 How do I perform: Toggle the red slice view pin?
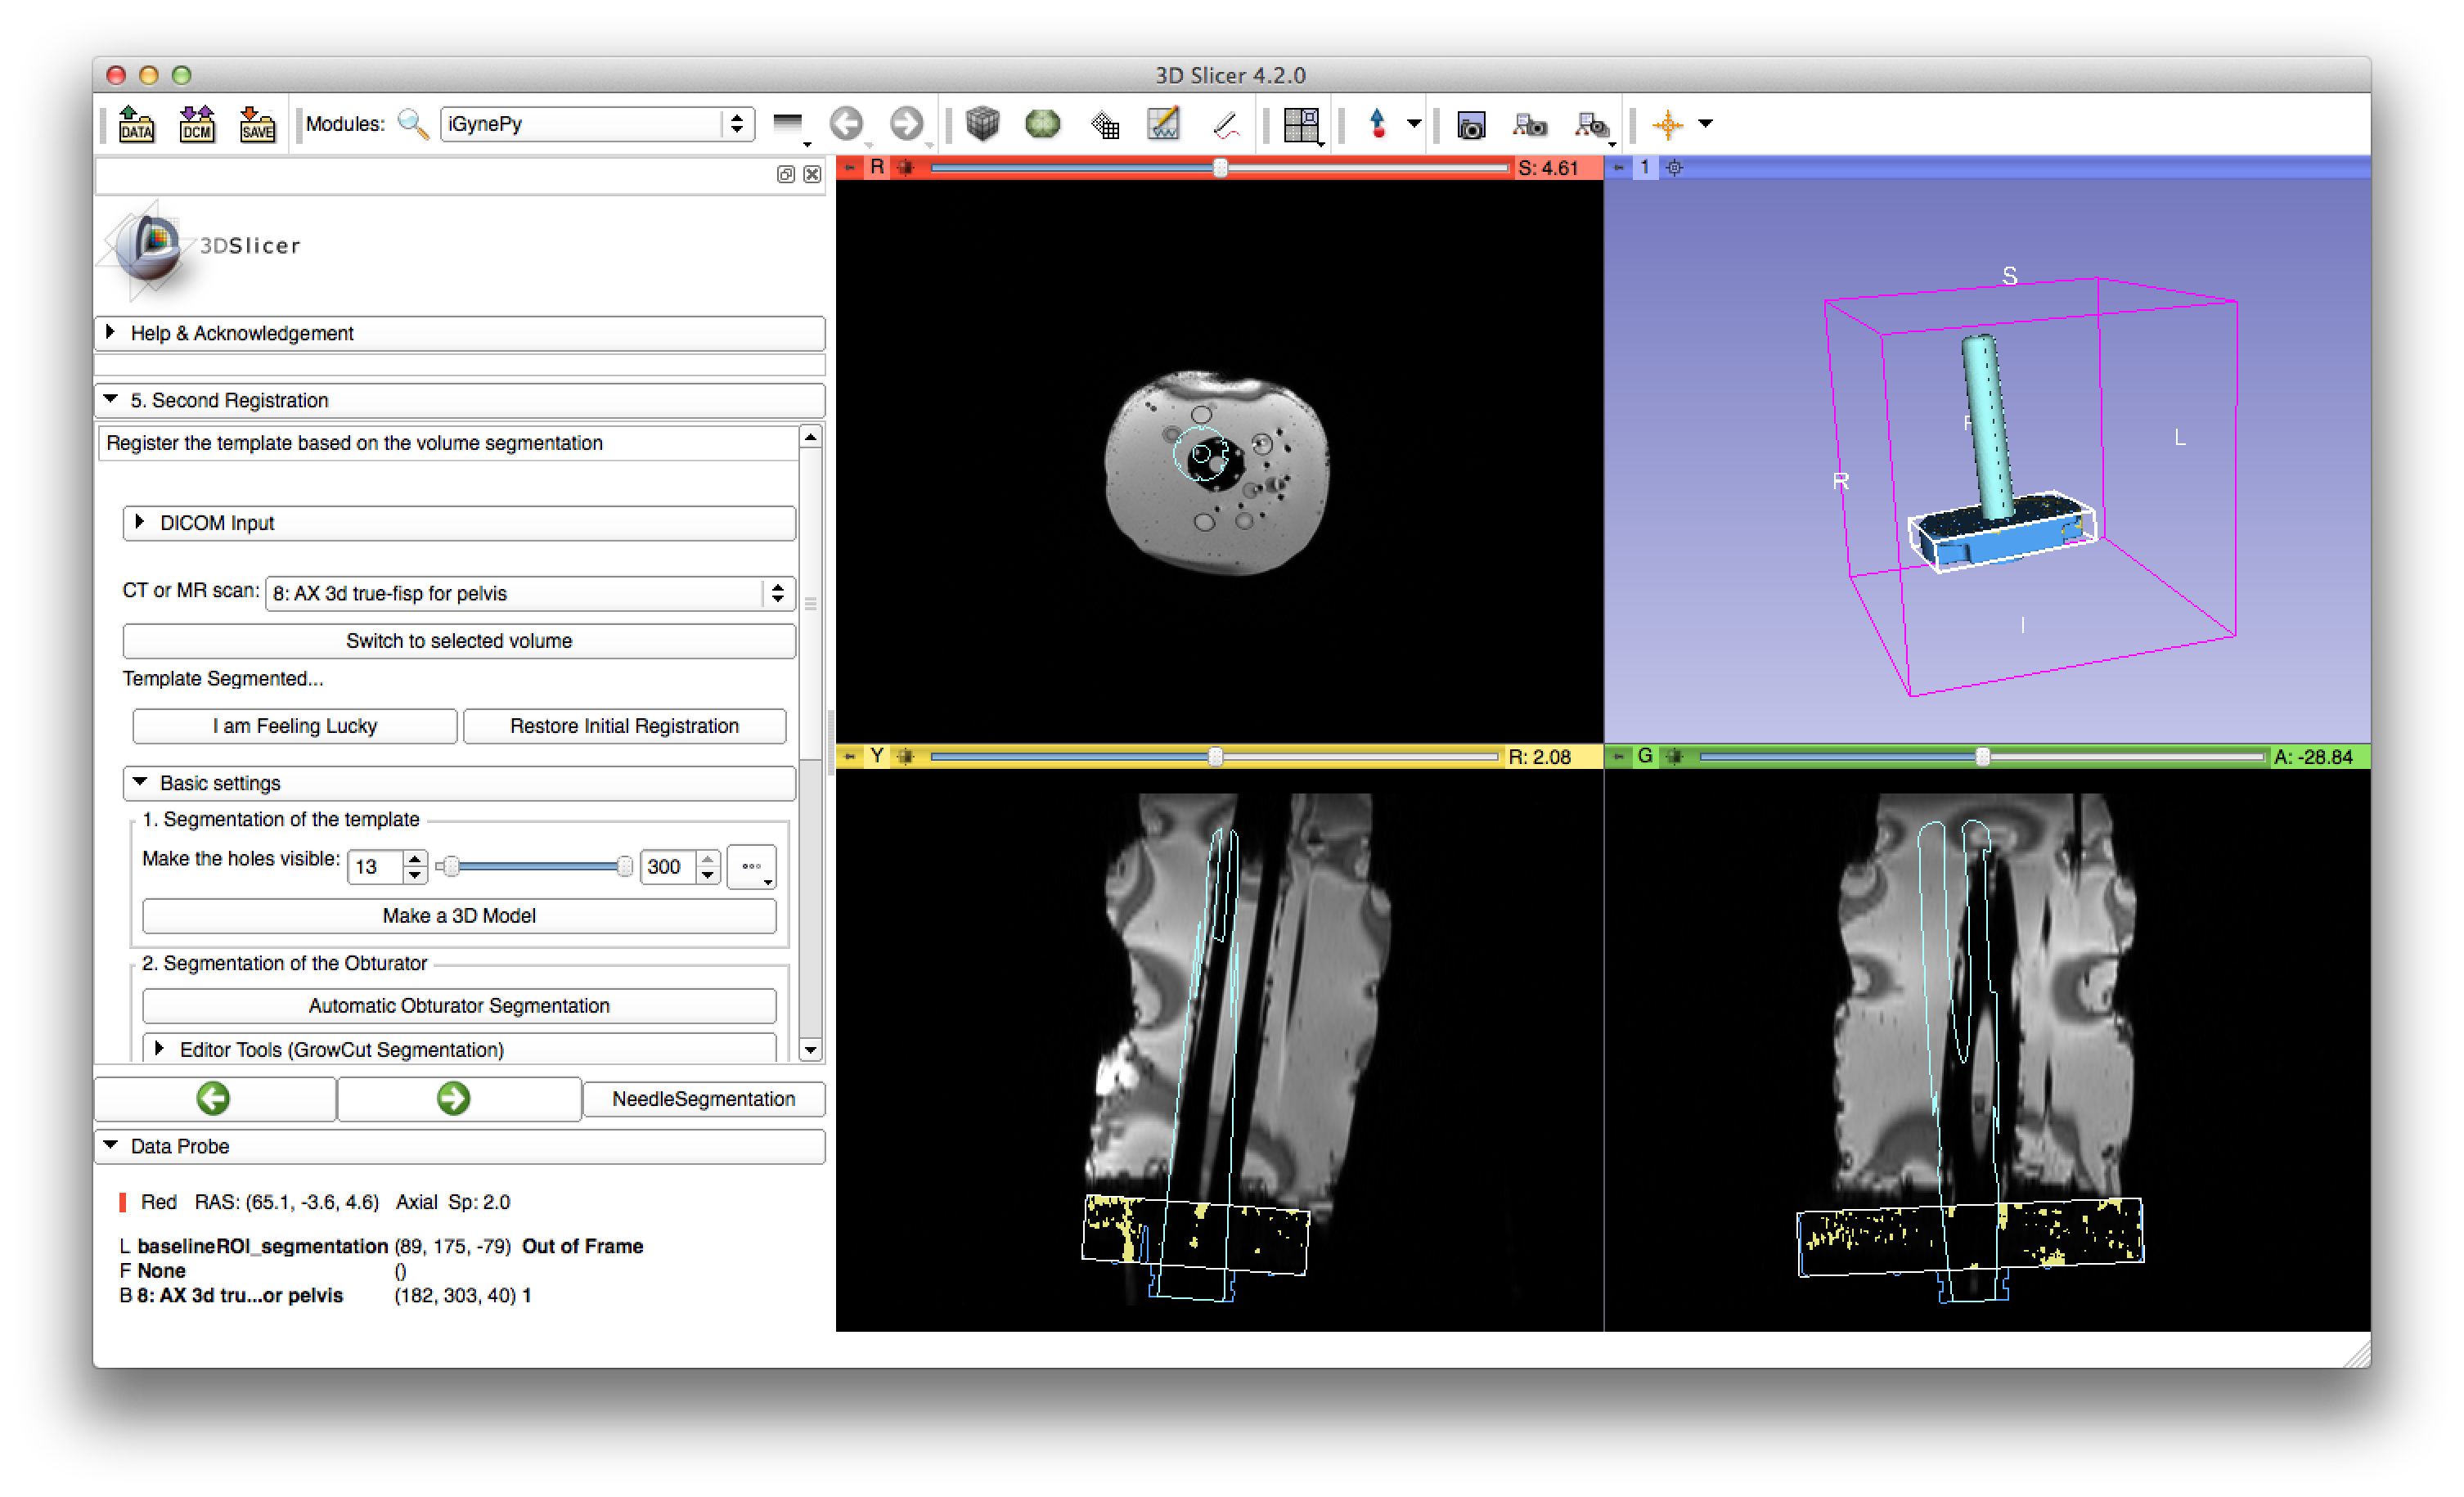click(x=849, y=168)
